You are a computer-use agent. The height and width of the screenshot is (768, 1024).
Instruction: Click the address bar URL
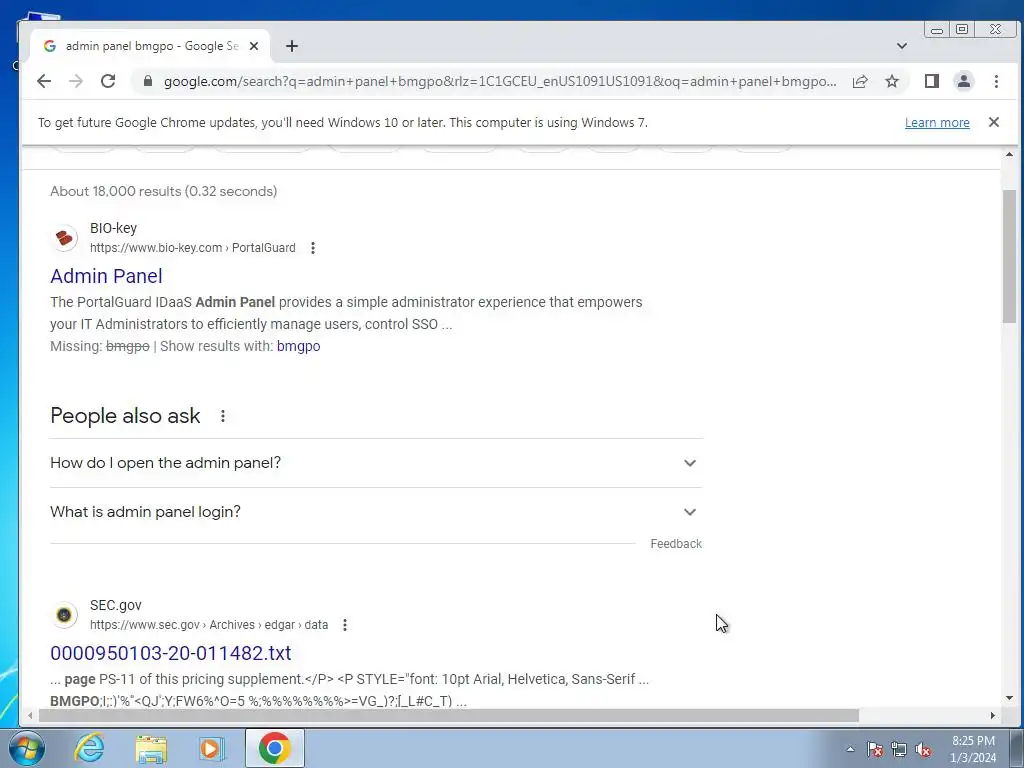[500, 82]
